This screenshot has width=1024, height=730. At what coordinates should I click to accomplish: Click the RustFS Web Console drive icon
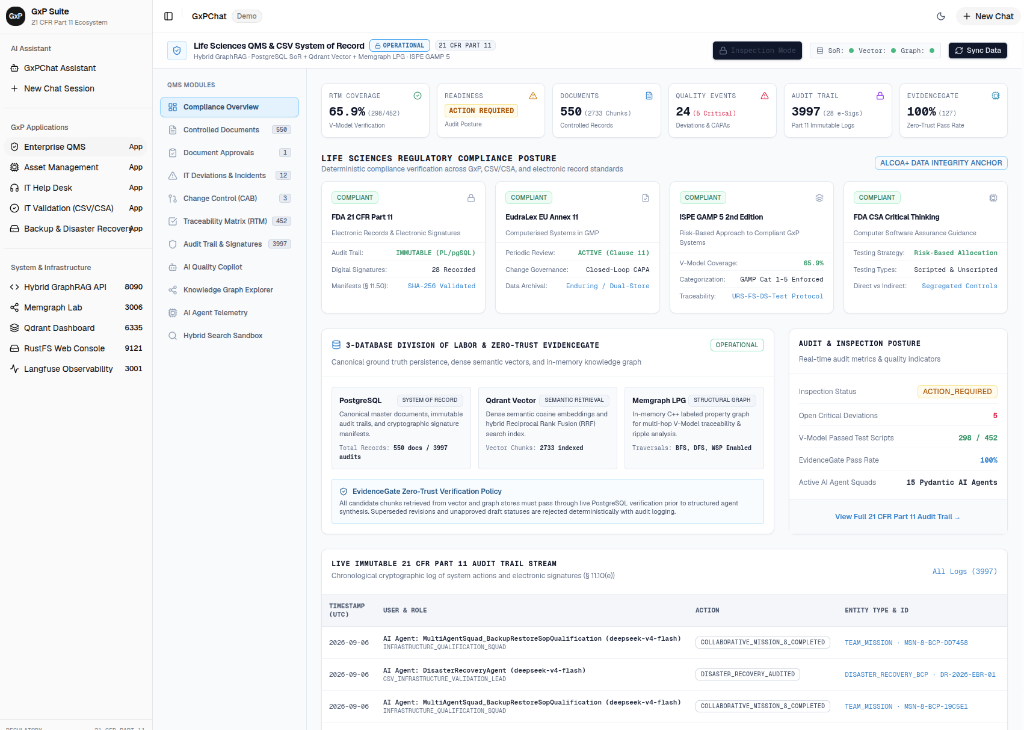point(14,348)
